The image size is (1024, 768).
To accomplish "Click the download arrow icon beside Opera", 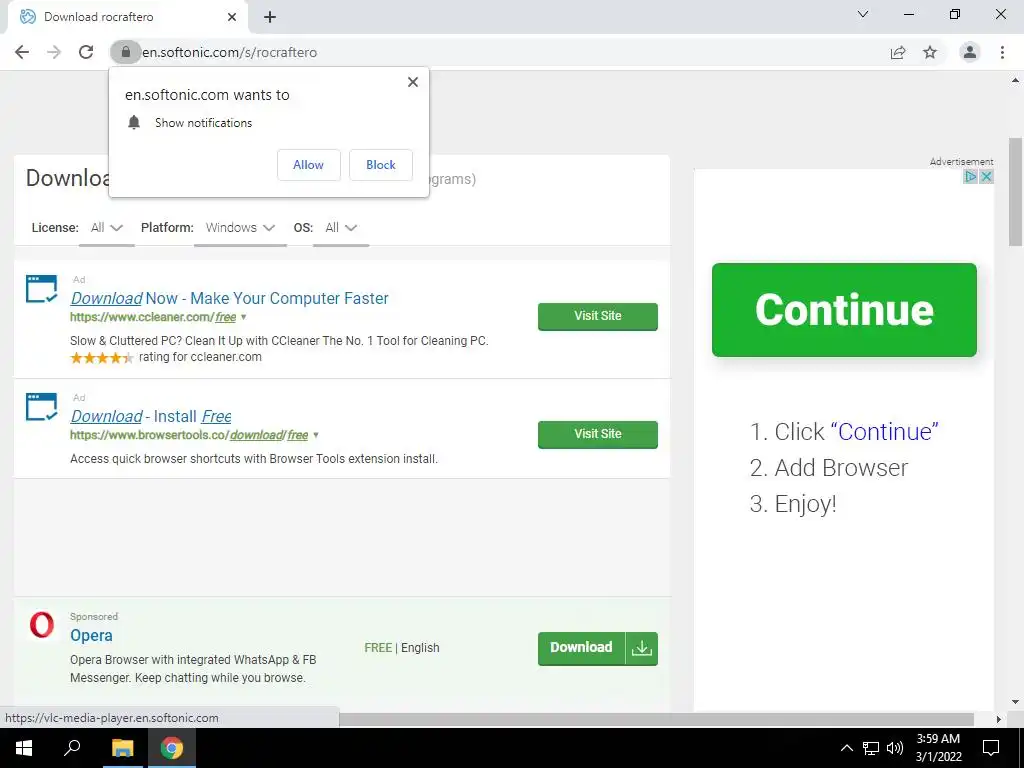I will tap(642, 648).
